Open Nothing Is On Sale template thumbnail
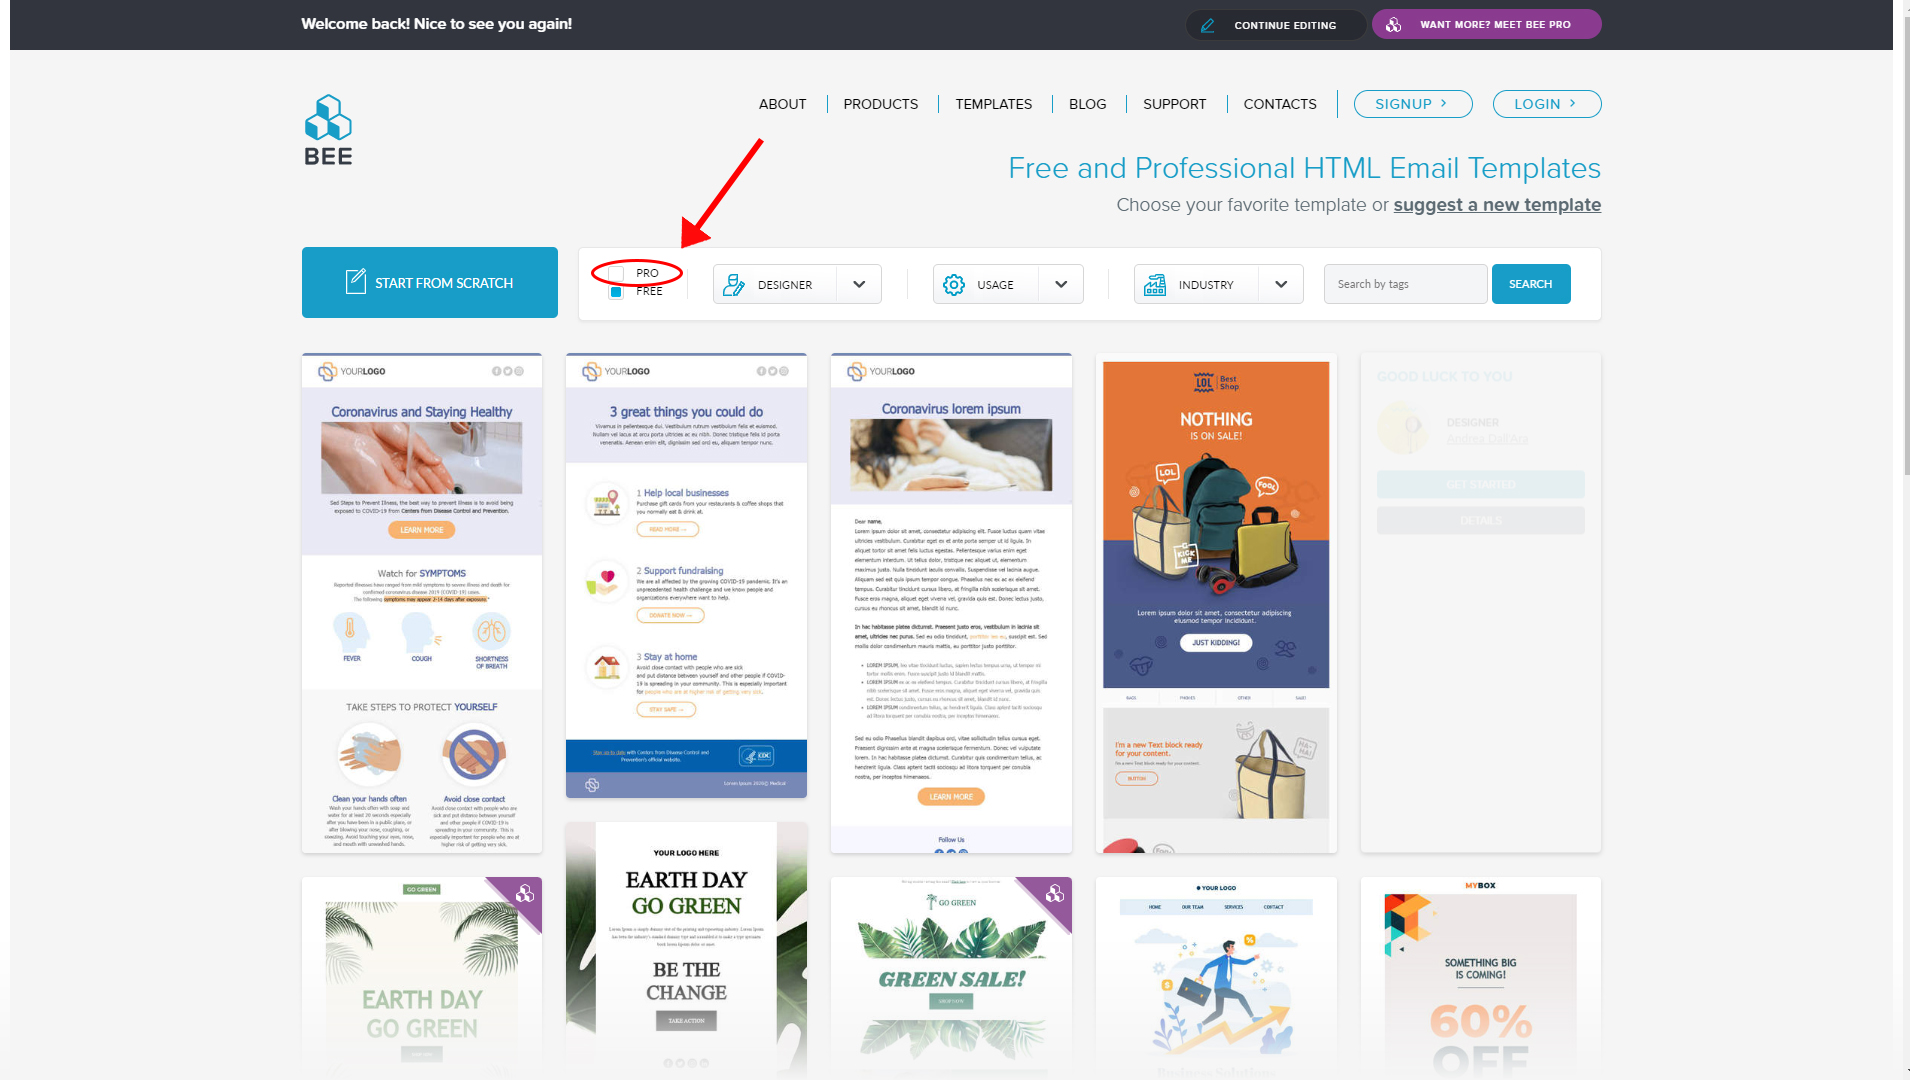Screen dimensions: 1910x1080 click(x=1216, y=603)
